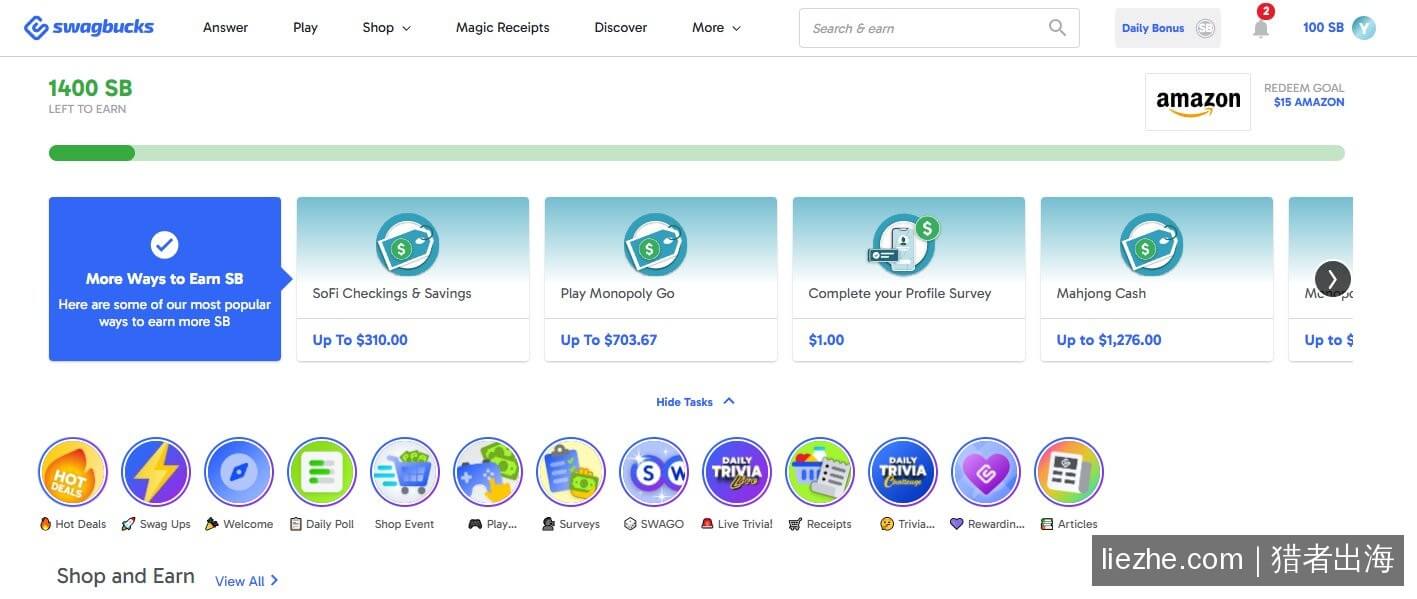Open the Magic Receipts menu item
Viewport: 1417px width, 599px height.
tap(502, 28)
